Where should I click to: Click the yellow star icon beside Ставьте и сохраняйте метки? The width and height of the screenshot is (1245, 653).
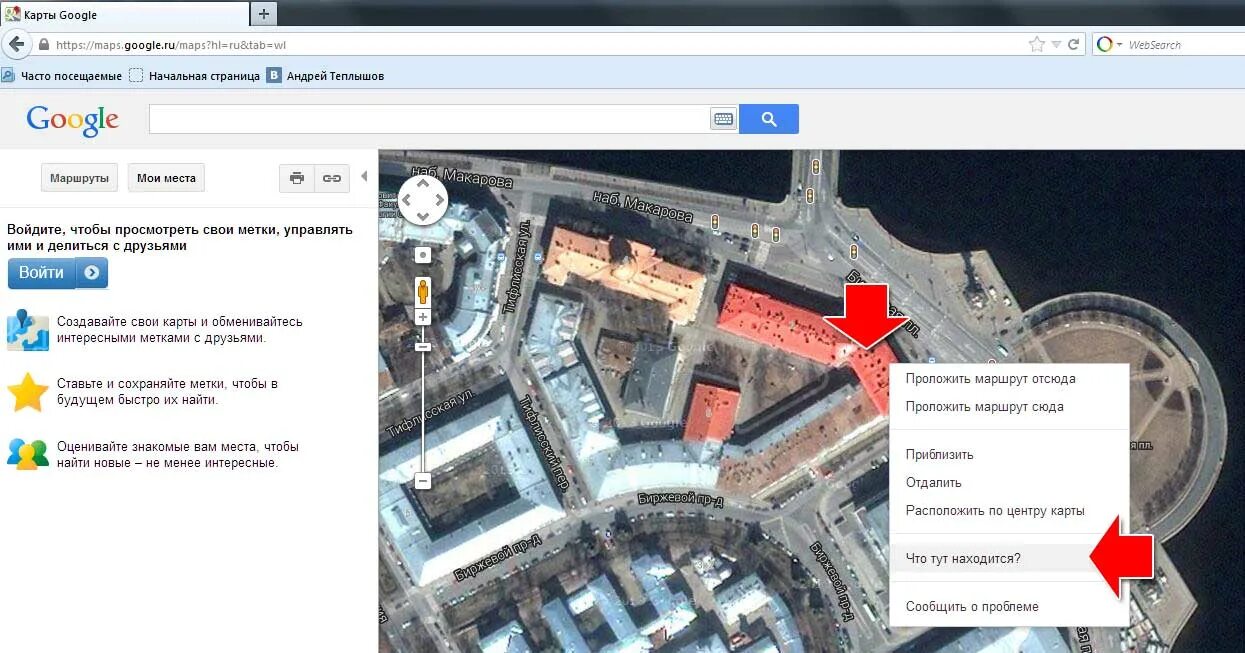coord(27,392)
